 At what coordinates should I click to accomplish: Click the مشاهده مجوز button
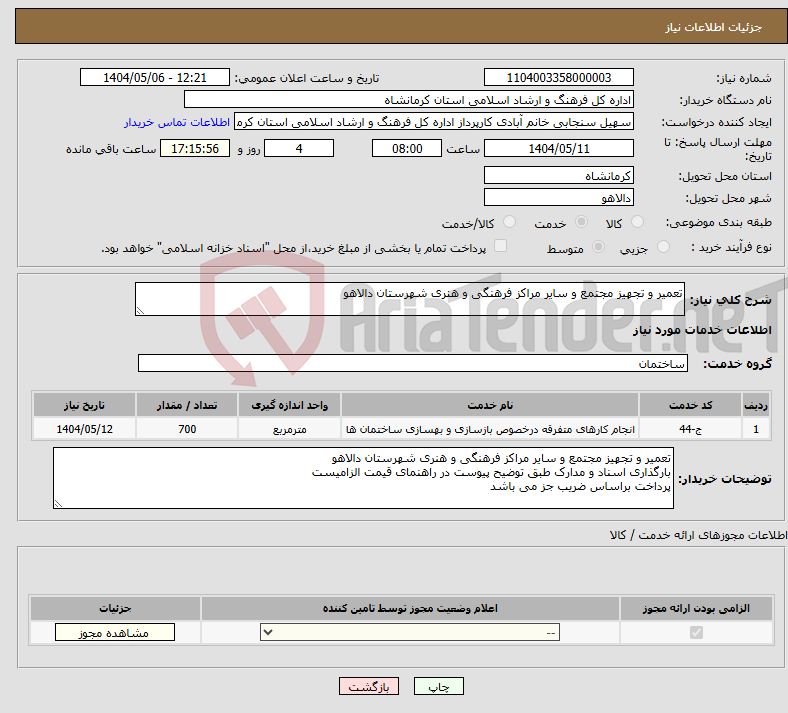pos(115,632)
